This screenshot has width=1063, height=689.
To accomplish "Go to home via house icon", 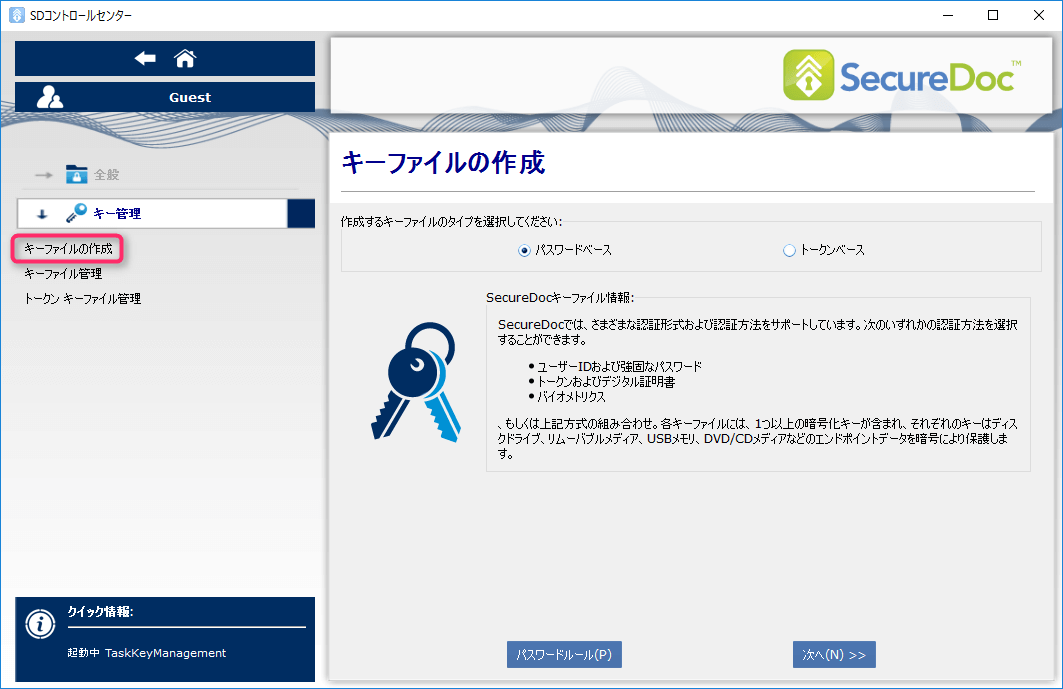I will point(185,59).
